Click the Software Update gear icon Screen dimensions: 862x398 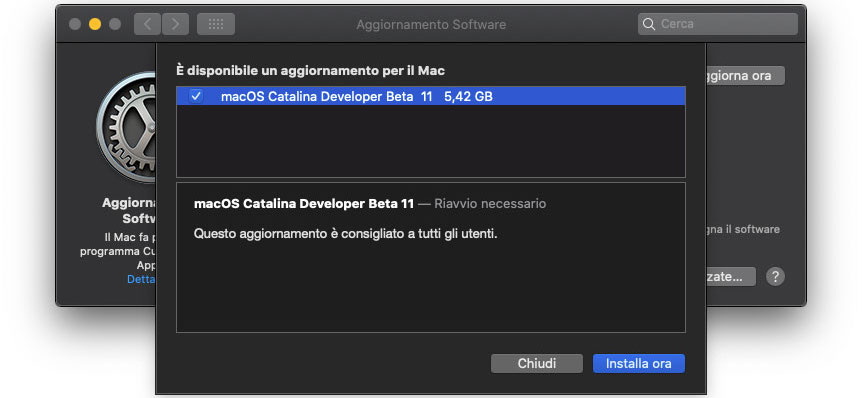(126, 129)
